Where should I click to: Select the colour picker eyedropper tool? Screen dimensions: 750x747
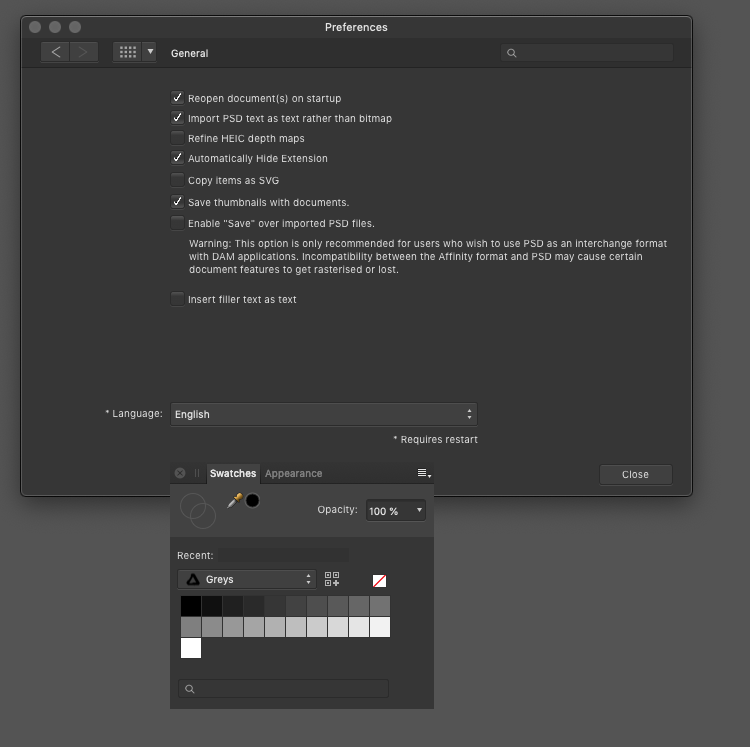(x=234, y=501)
